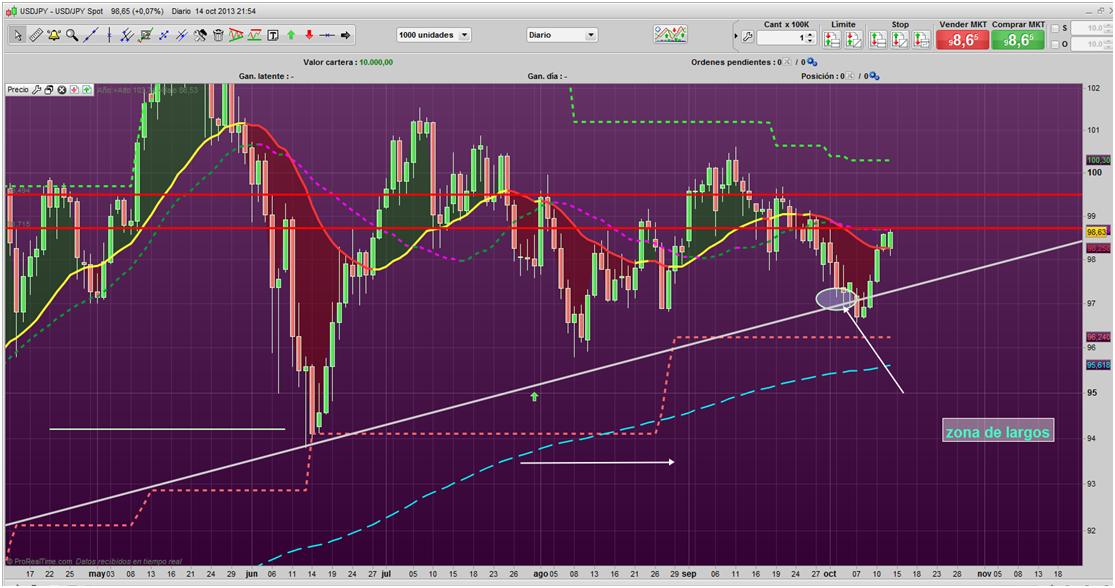Click the Vender MKT sell button
Image resolution: width=1115 pixels, height=588 pixels.
point(962,40)
